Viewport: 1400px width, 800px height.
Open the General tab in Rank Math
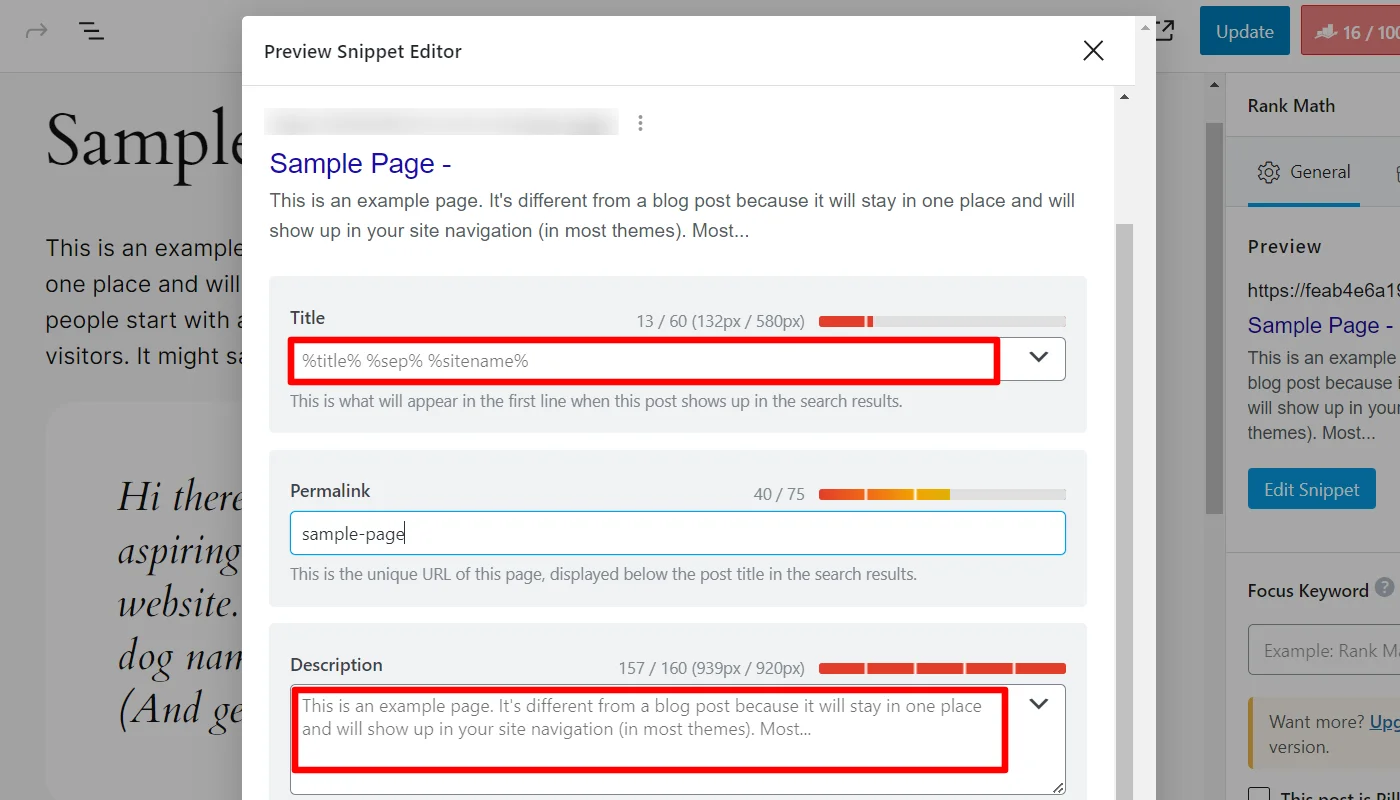click(1304, 172)
